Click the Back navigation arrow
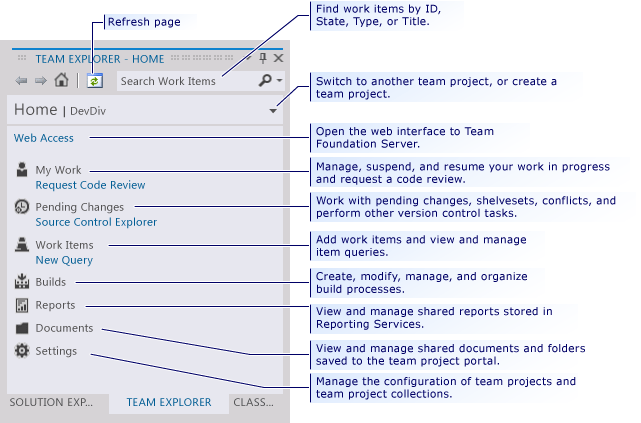The height and width of the screenshot is (423, 641). point(21,81)
